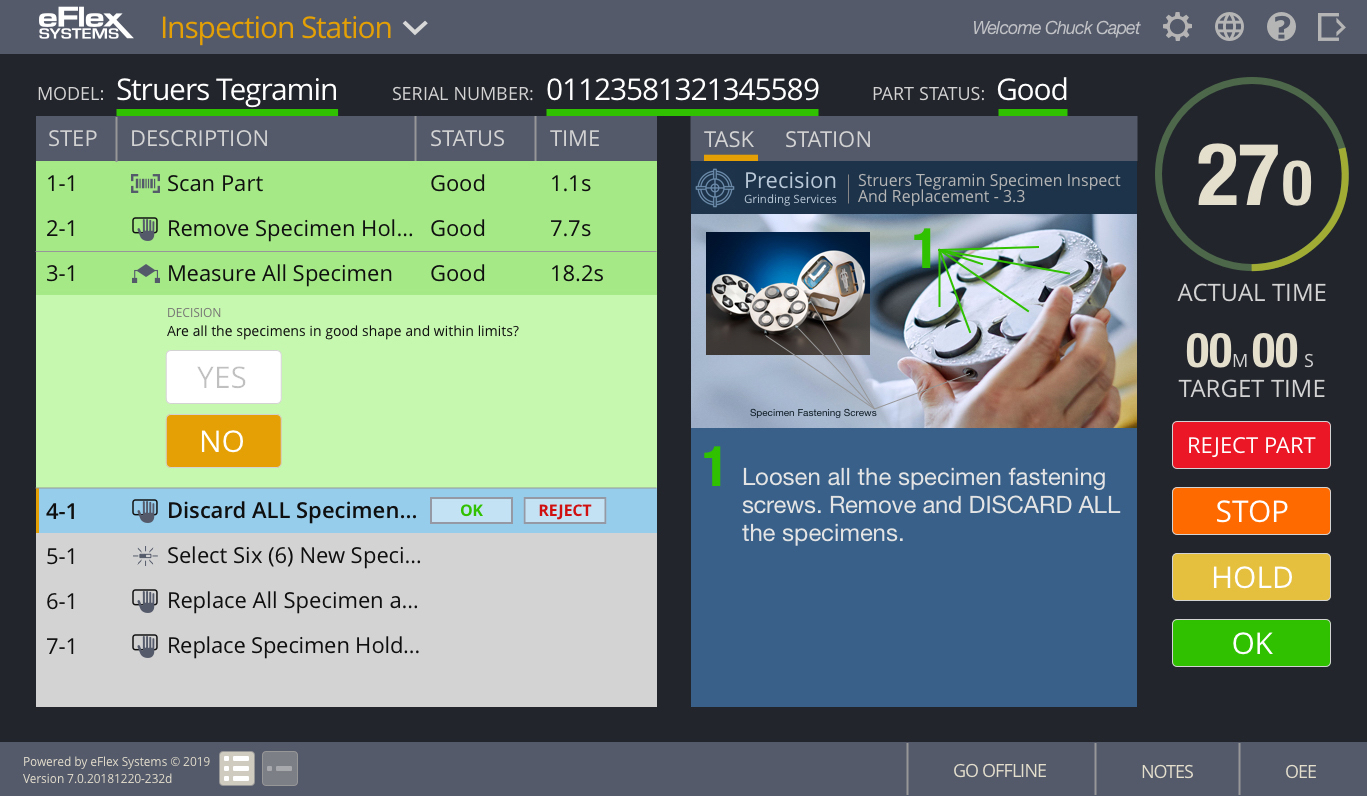Switch to the STATION tab
Viewport: 1367px width, 796px height.
(827, 140)
